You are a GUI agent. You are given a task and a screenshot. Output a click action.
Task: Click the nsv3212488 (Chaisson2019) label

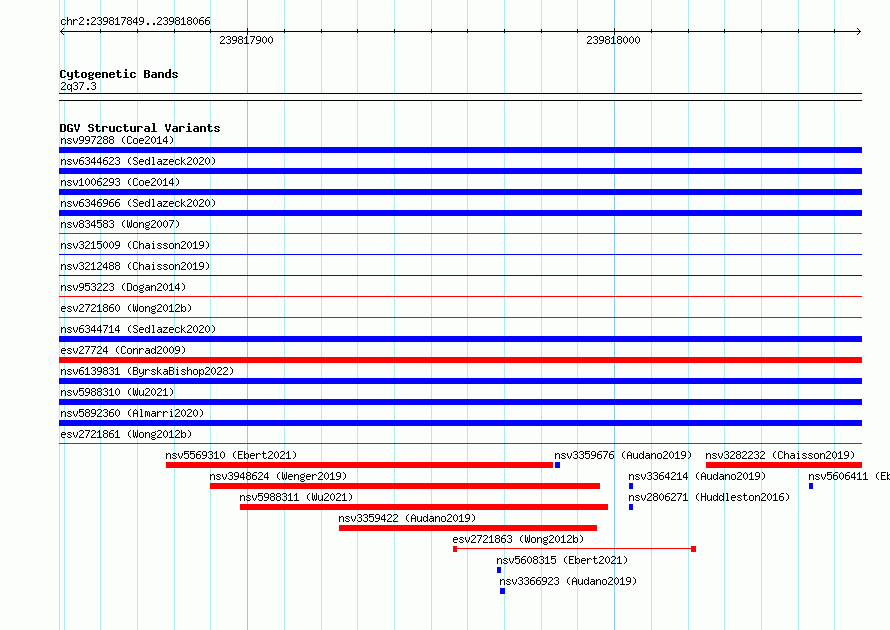click(x=135, y=266)
